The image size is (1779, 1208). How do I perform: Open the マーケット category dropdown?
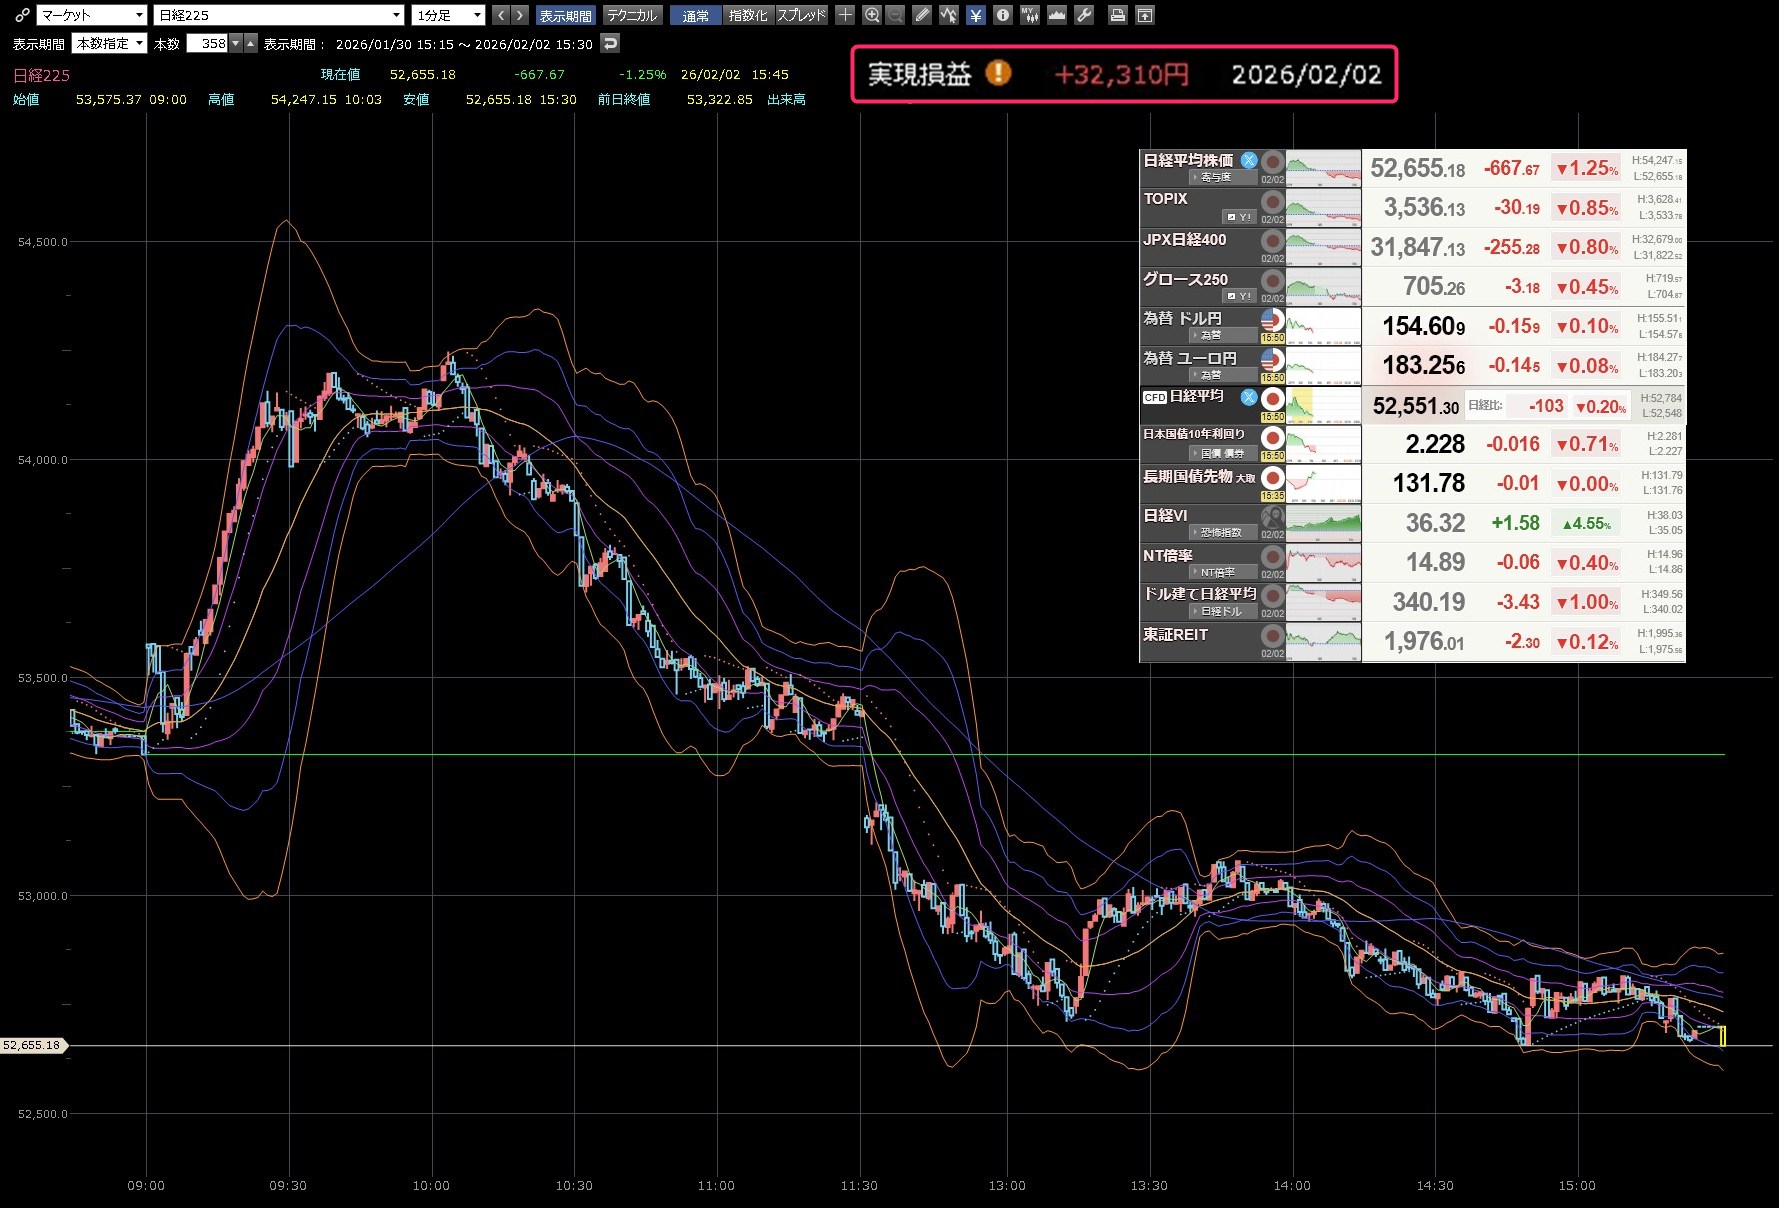point(92,15)
